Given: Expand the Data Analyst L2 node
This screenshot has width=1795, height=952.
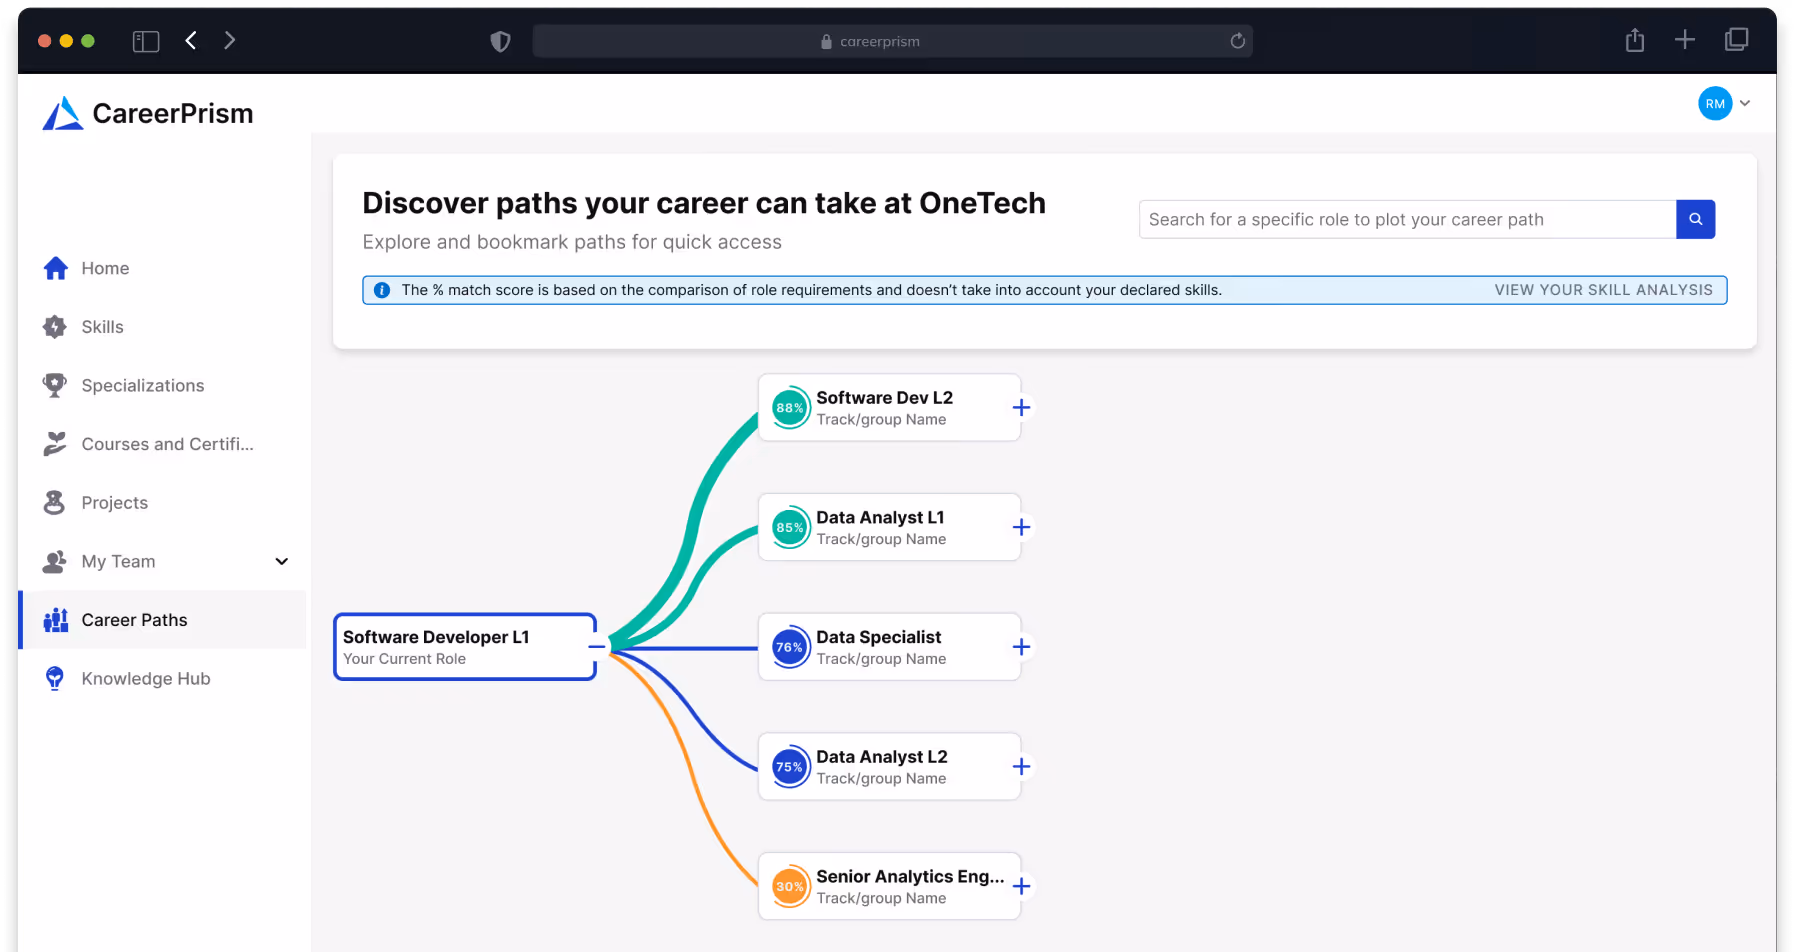Looking at the screenshot, I should click(x=1021, y=767).
